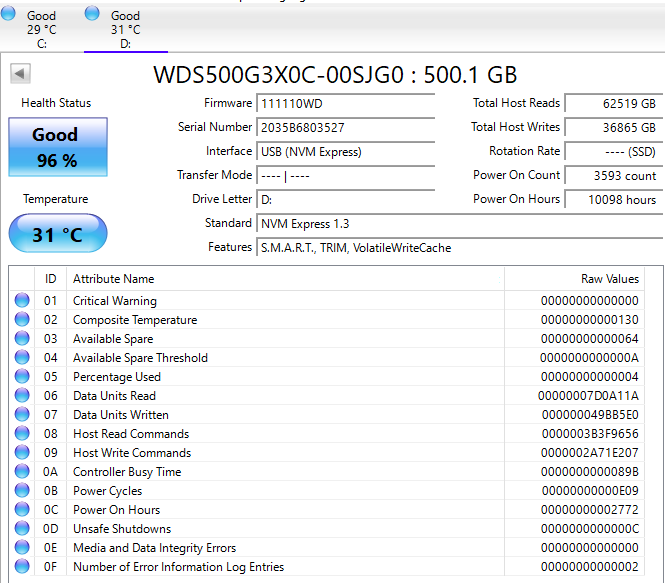665x583 pixels.
Task: Click the blue status orb above D: drive
Action: [x=92, y=14]
